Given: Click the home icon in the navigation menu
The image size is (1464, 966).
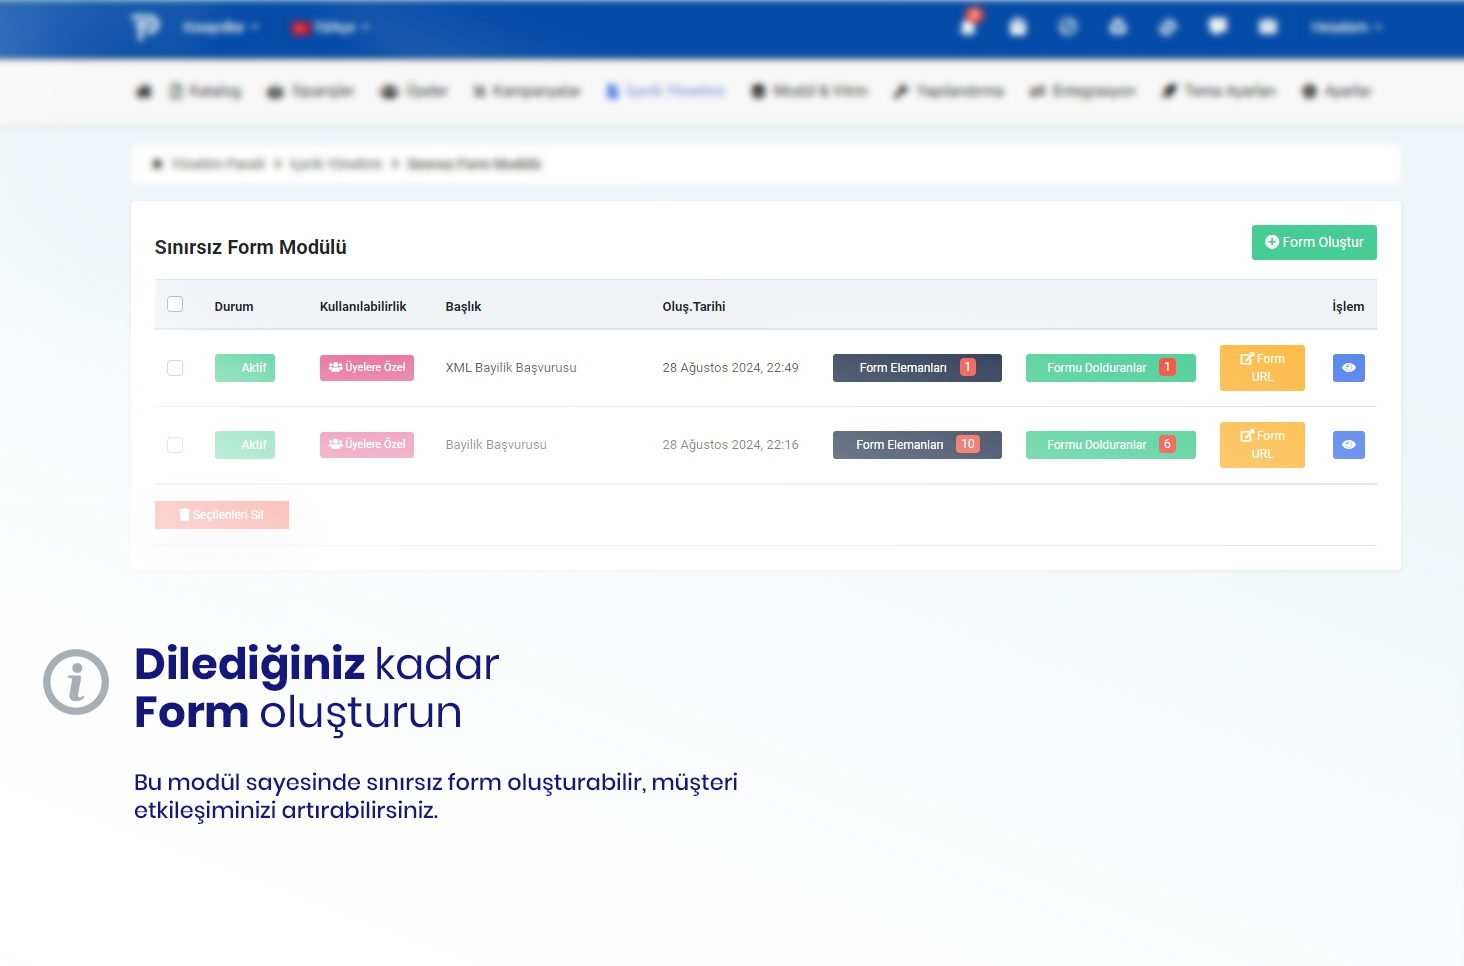Looking at the screenshot, I should coord(144,91).
